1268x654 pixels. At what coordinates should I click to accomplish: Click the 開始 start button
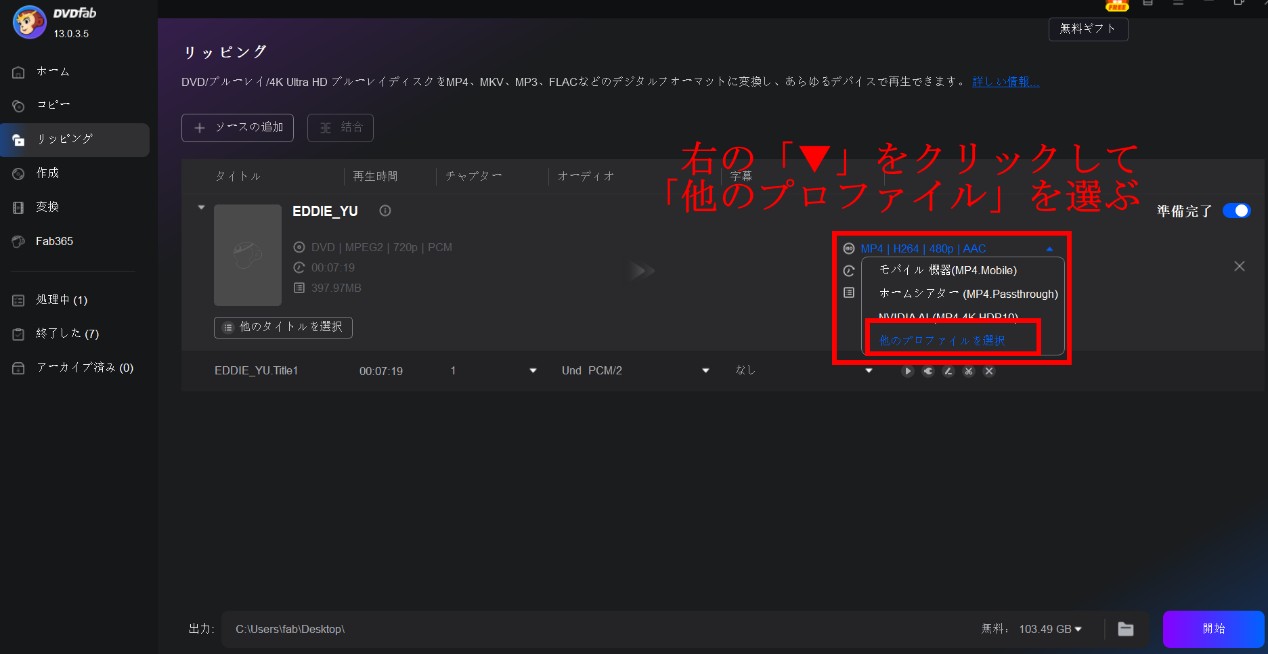1214,629
